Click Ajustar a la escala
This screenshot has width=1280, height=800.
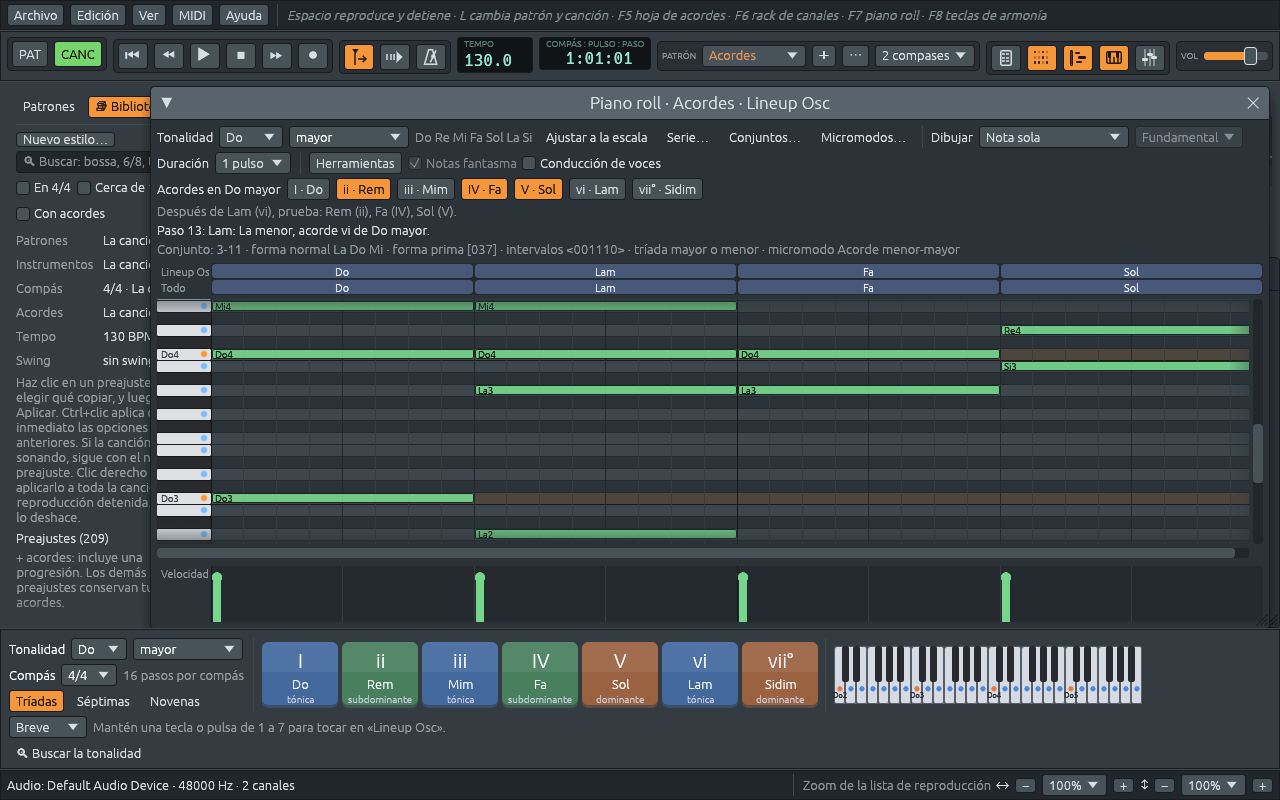(x=596, y=137)
